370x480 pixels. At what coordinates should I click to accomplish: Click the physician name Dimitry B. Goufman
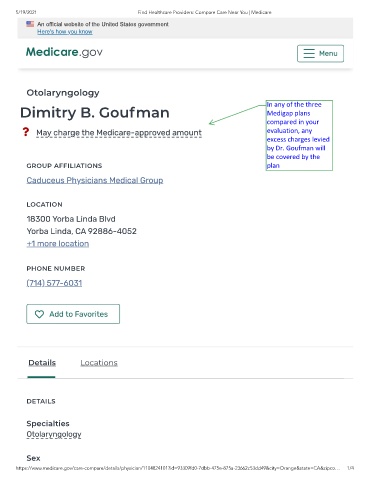point(95,113)
